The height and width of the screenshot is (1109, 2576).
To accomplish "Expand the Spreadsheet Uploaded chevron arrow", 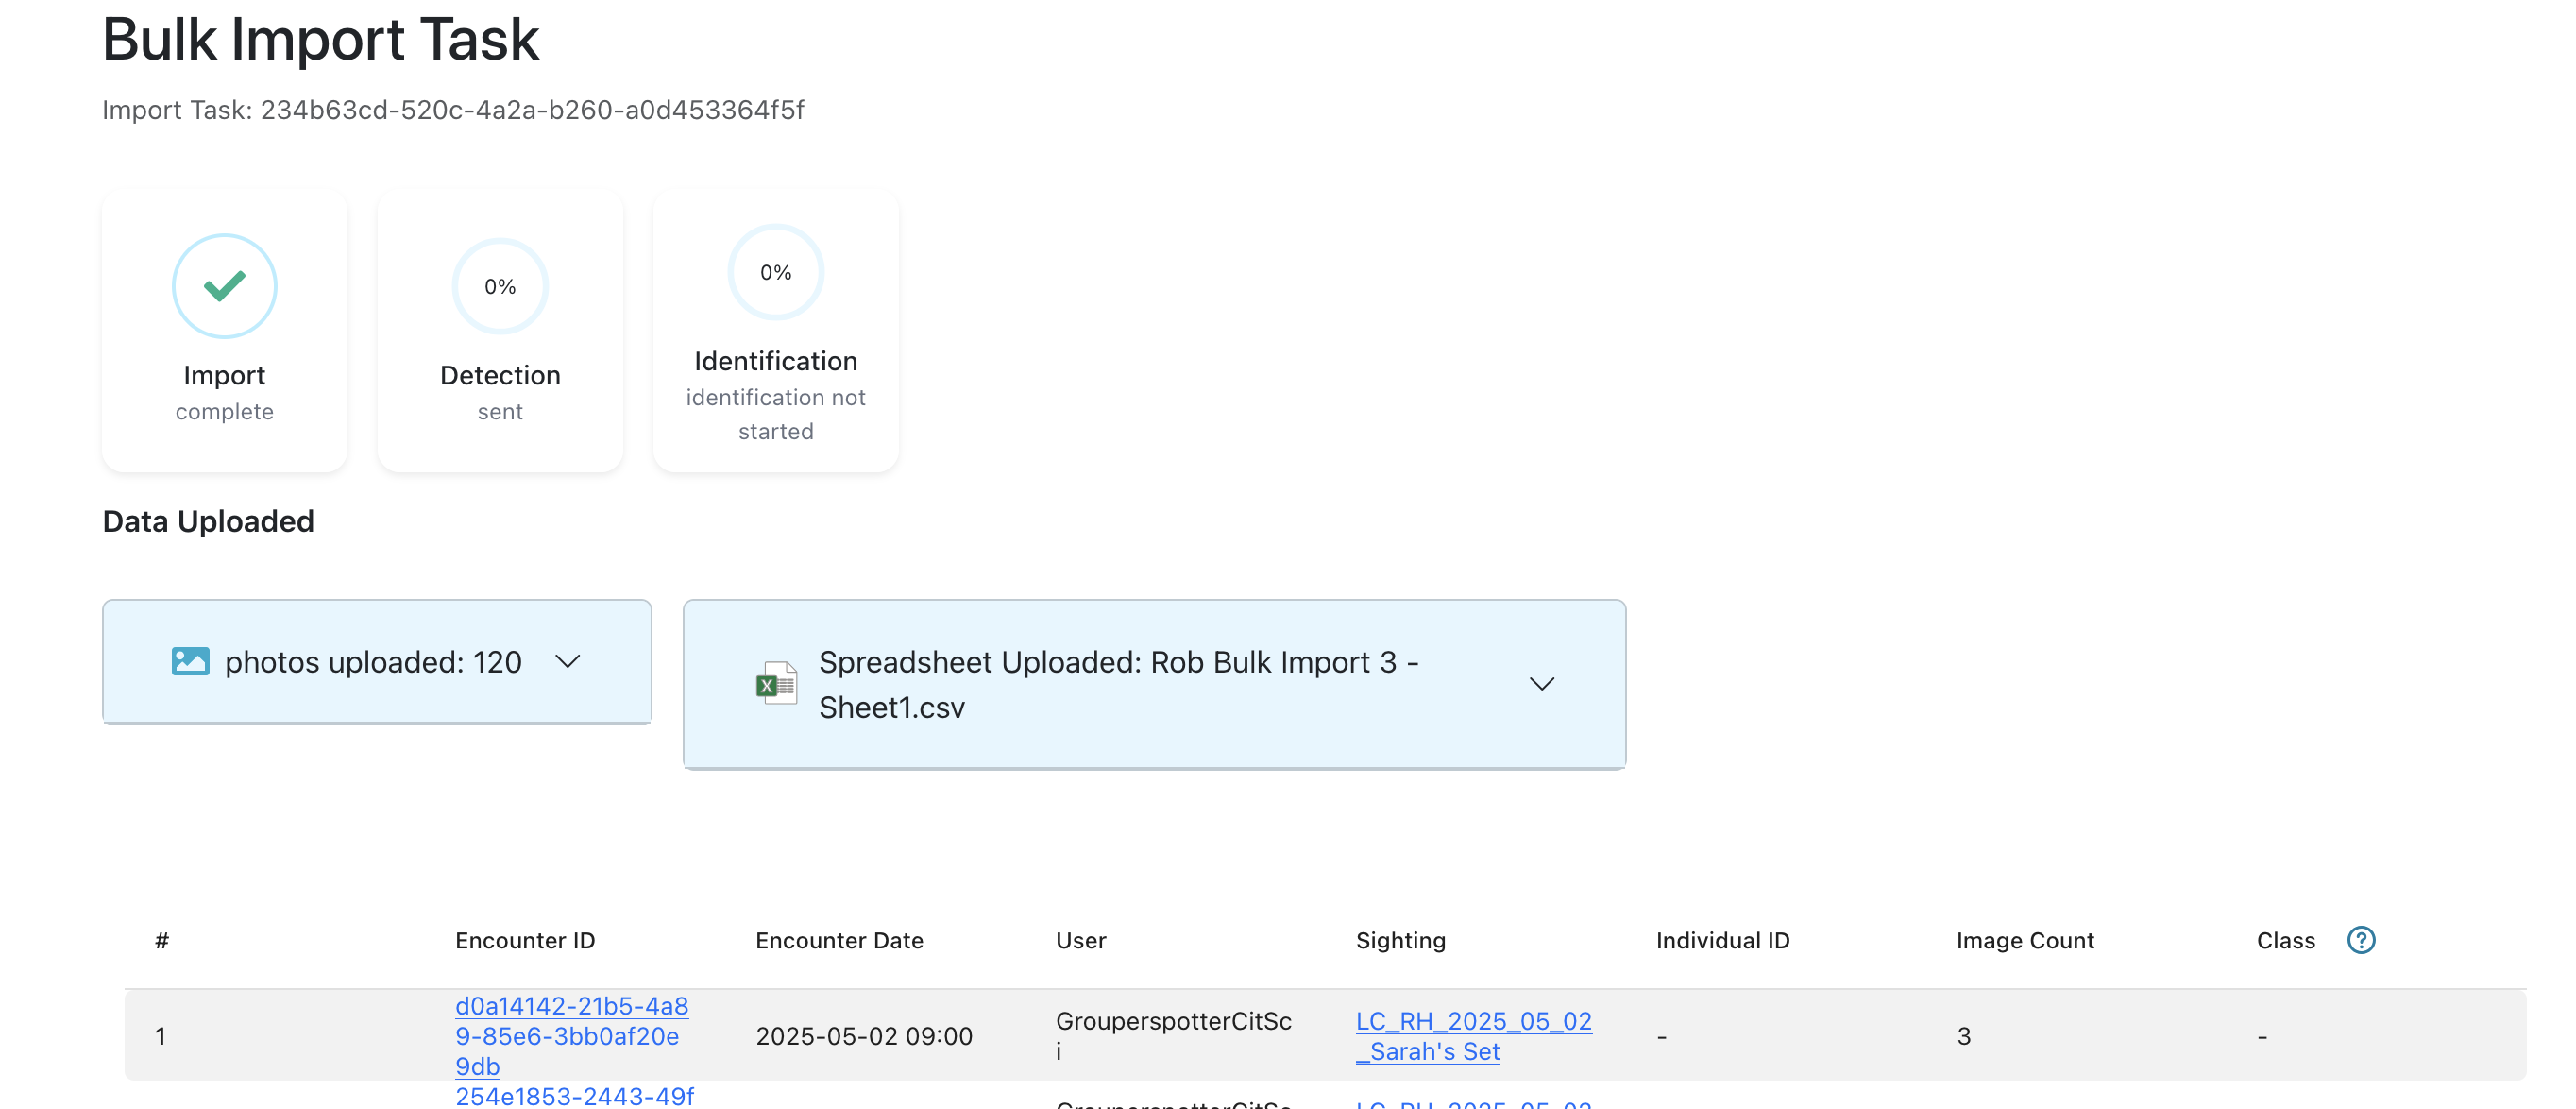I will tap(1541, 684).
